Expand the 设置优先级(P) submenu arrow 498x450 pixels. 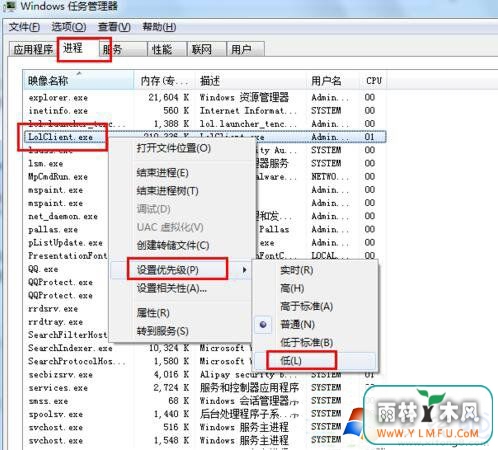pyautogui.click(x=245, y=270)
